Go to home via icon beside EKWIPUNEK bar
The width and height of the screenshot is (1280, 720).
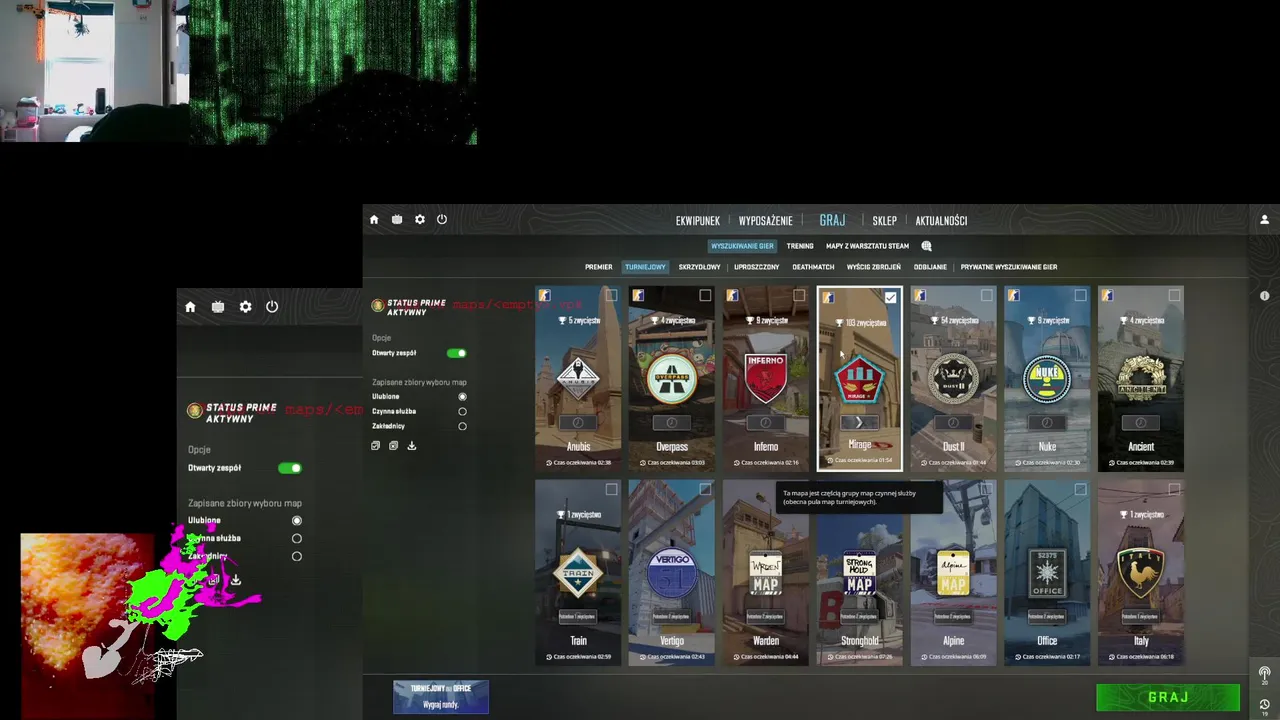374,220
